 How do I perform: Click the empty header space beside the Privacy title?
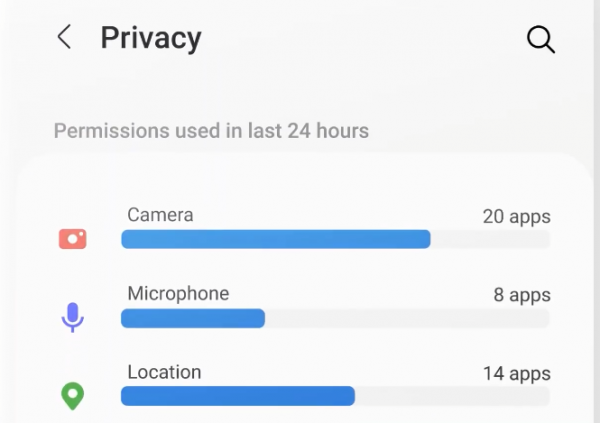point(360,38)
